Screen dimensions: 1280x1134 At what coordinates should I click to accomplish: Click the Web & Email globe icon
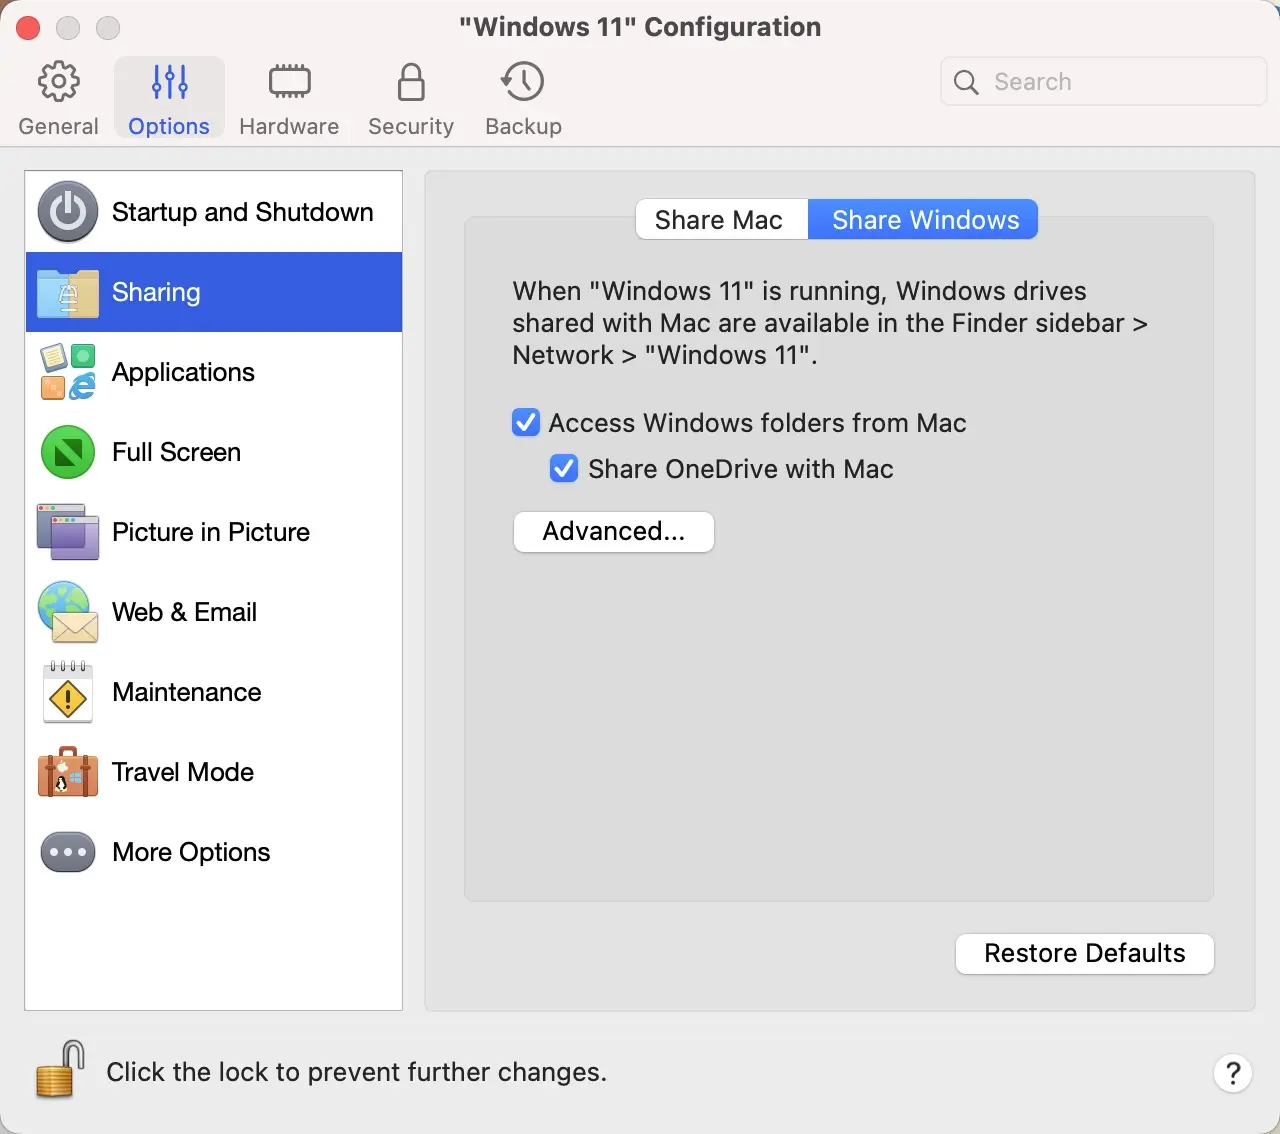coord(68,612)
